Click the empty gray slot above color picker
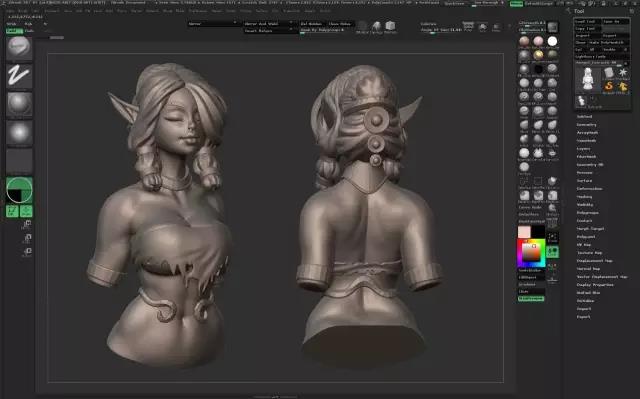The height and width of the screenshot is (399, 640). point(19,161)
